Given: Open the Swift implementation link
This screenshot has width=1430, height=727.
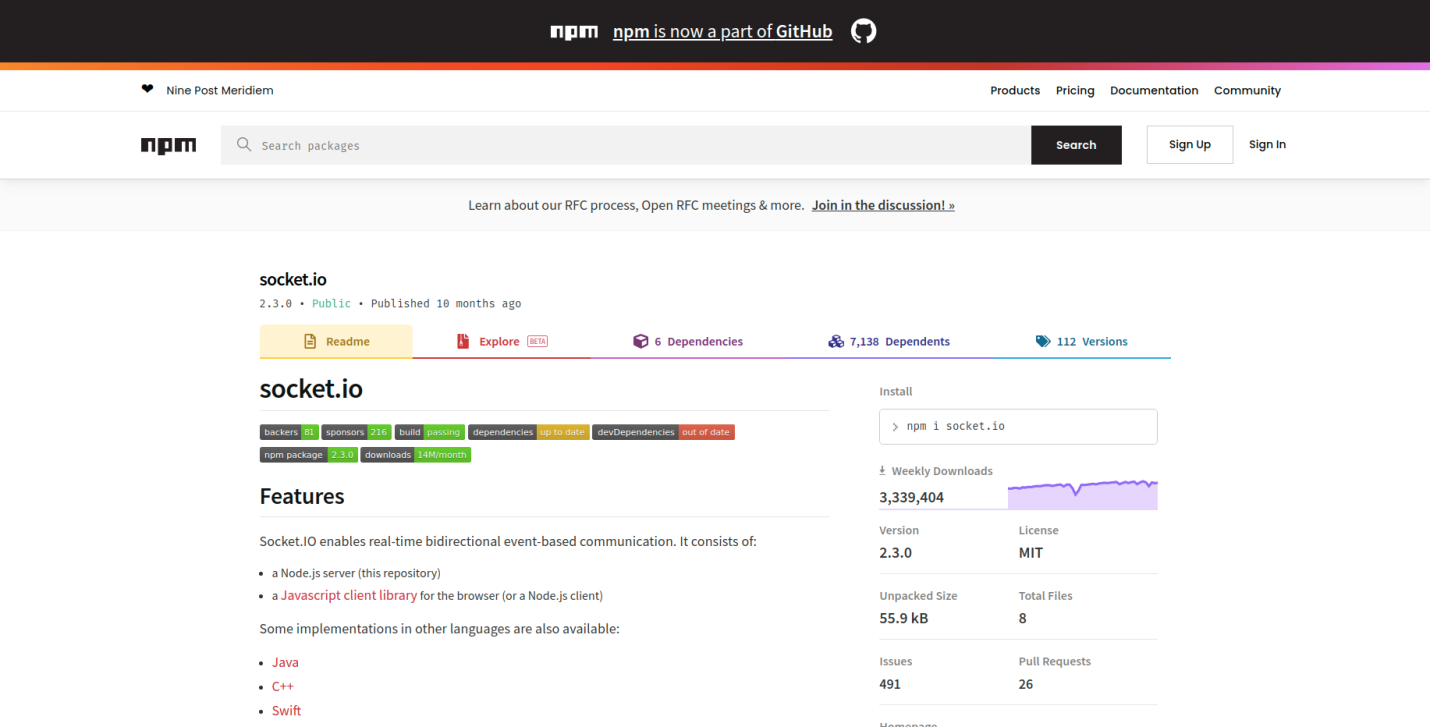Looking at the screenshot, I should (x=286, y=710).
